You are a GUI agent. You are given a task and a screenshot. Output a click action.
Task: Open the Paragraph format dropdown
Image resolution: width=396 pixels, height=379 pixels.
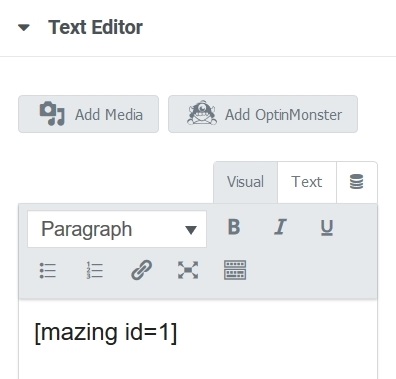point(117,229)
